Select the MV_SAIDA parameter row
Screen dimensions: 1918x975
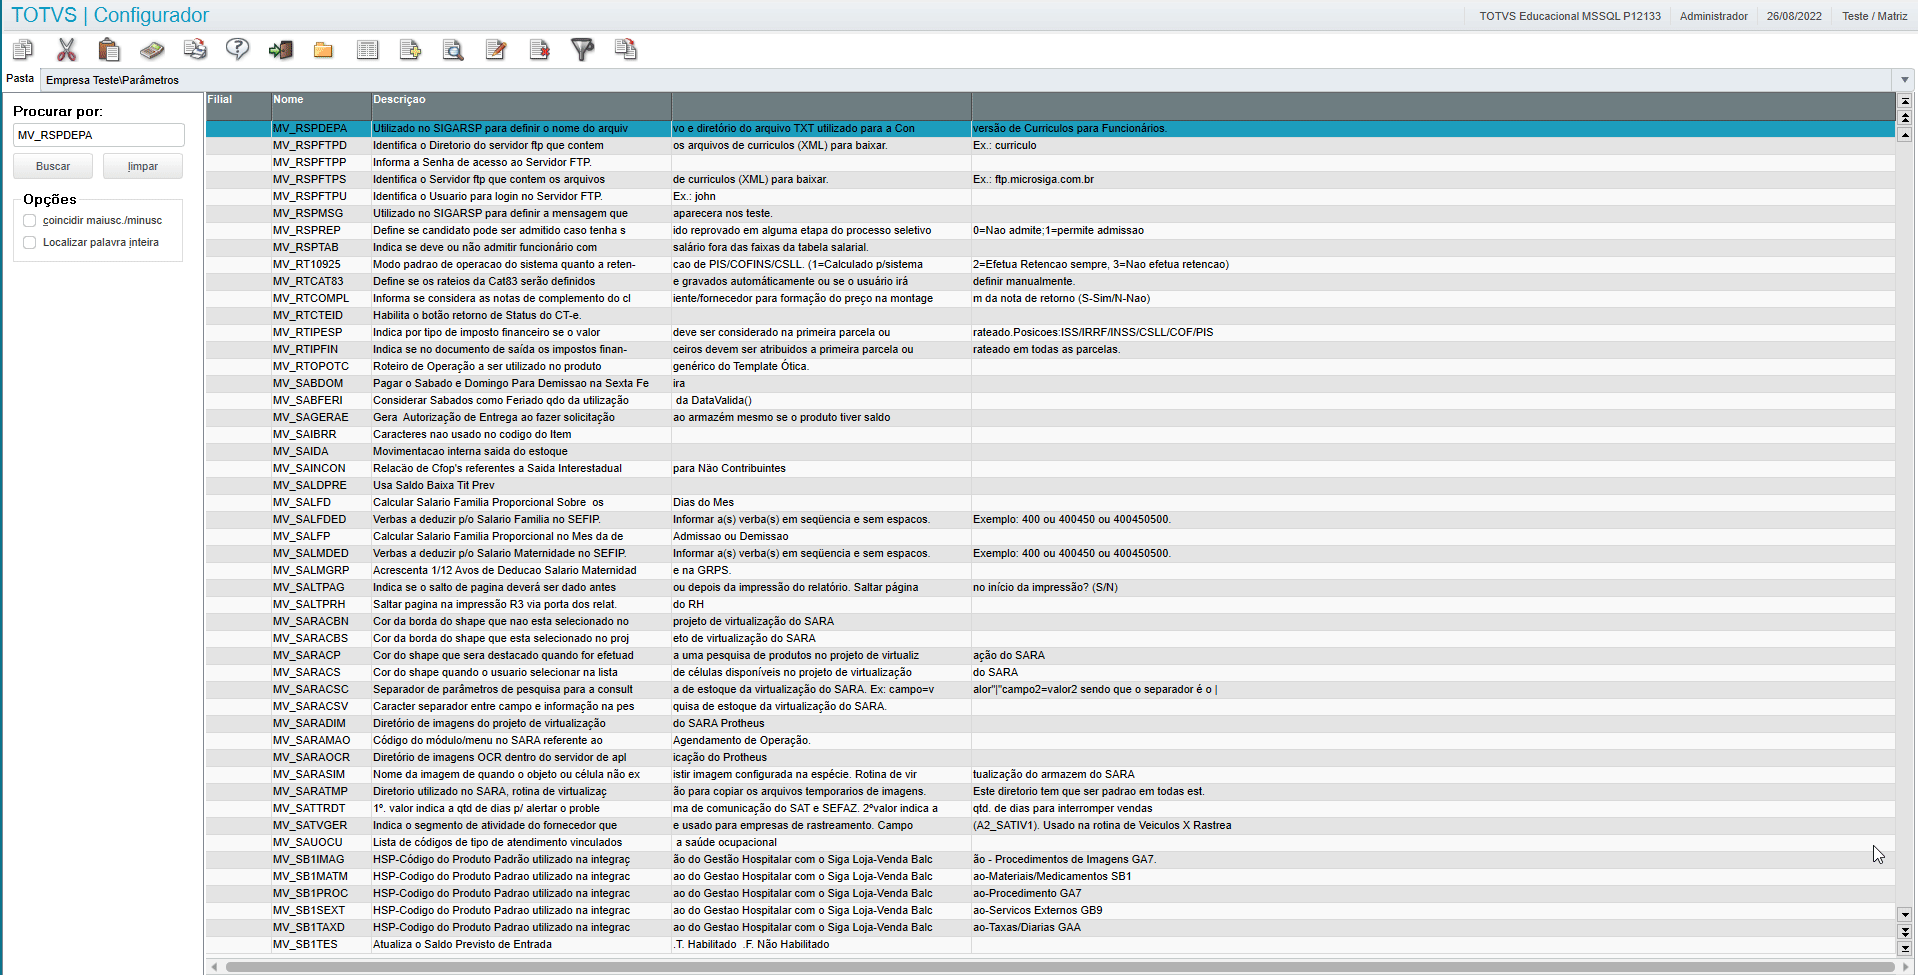pos(1050,452)
